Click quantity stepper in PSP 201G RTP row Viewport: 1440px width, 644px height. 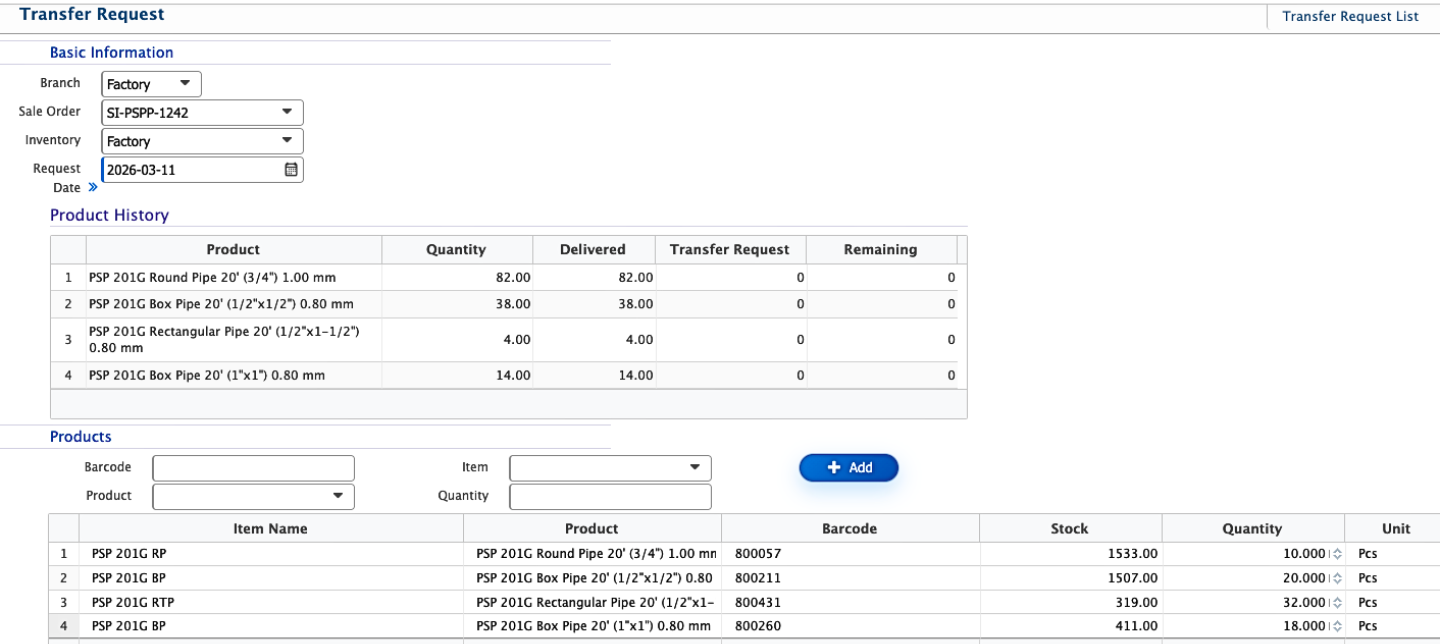tap(1337, 603)
